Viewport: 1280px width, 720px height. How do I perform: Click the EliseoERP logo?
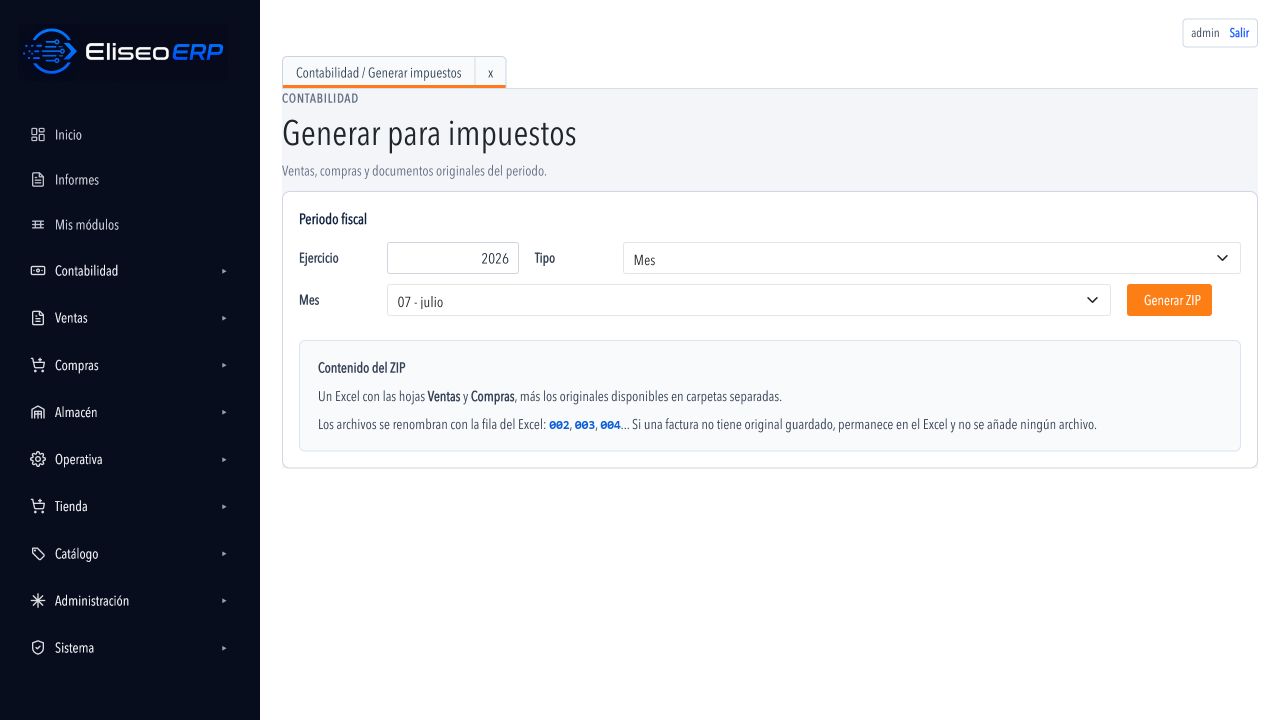pos(123,52)
